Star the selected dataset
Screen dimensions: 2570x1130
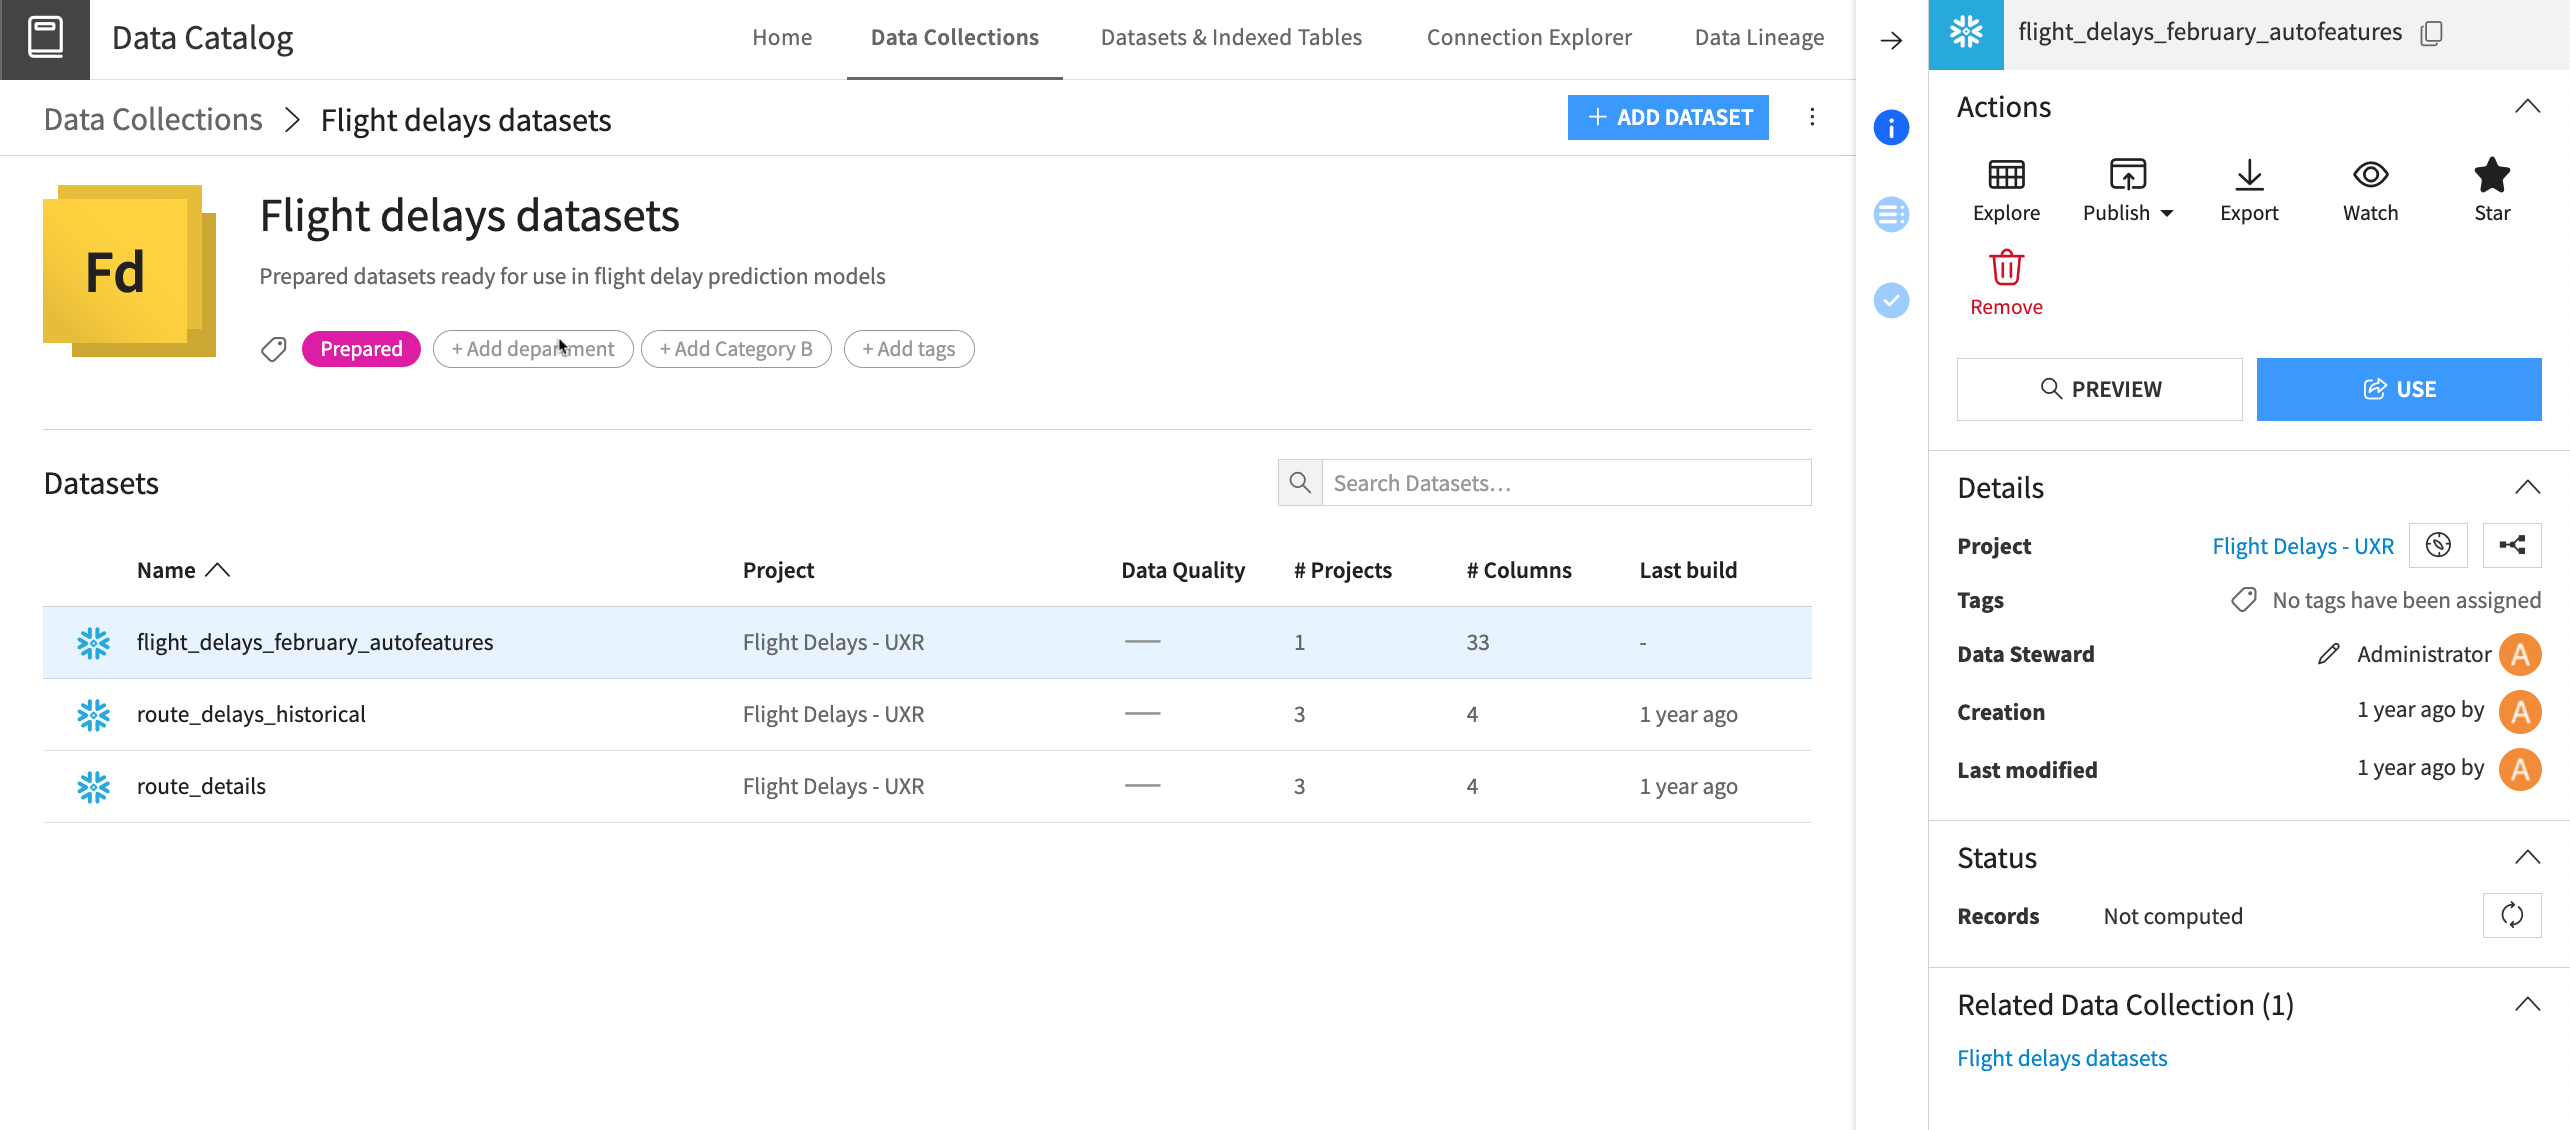(2492, 191)
